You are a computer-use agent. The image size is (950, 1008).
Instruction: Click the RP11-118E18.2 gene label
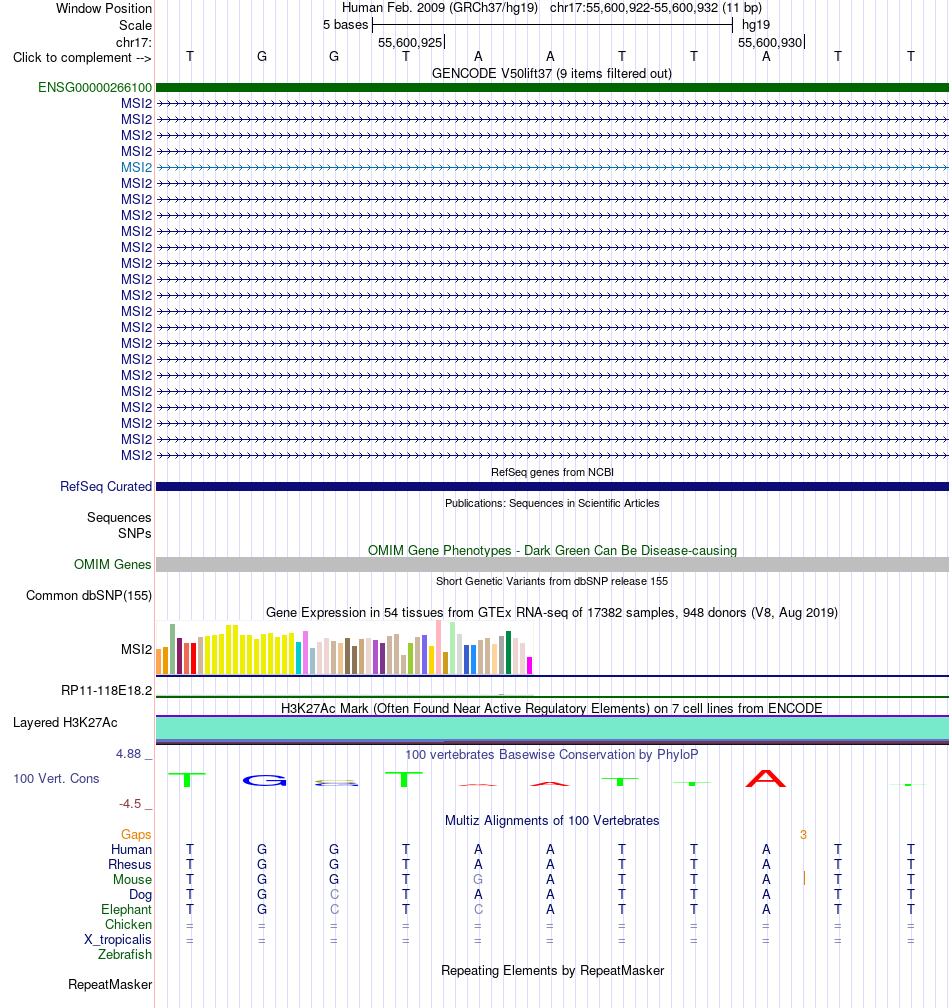pos(107,690)
